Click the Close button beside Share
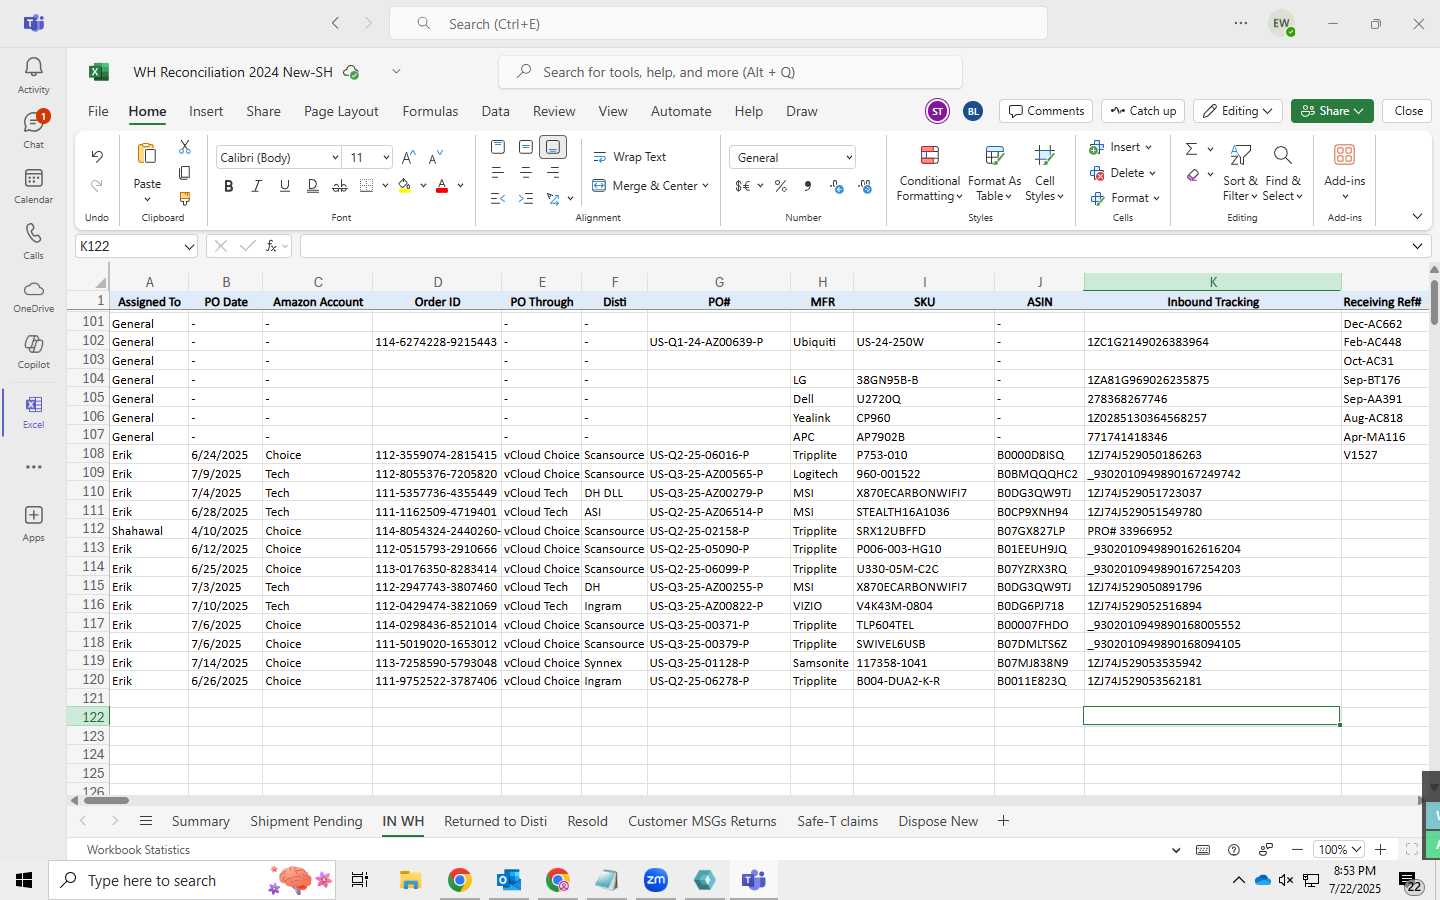Image resolution: width=1440 pixels, height=900 pixels. 1408,111
